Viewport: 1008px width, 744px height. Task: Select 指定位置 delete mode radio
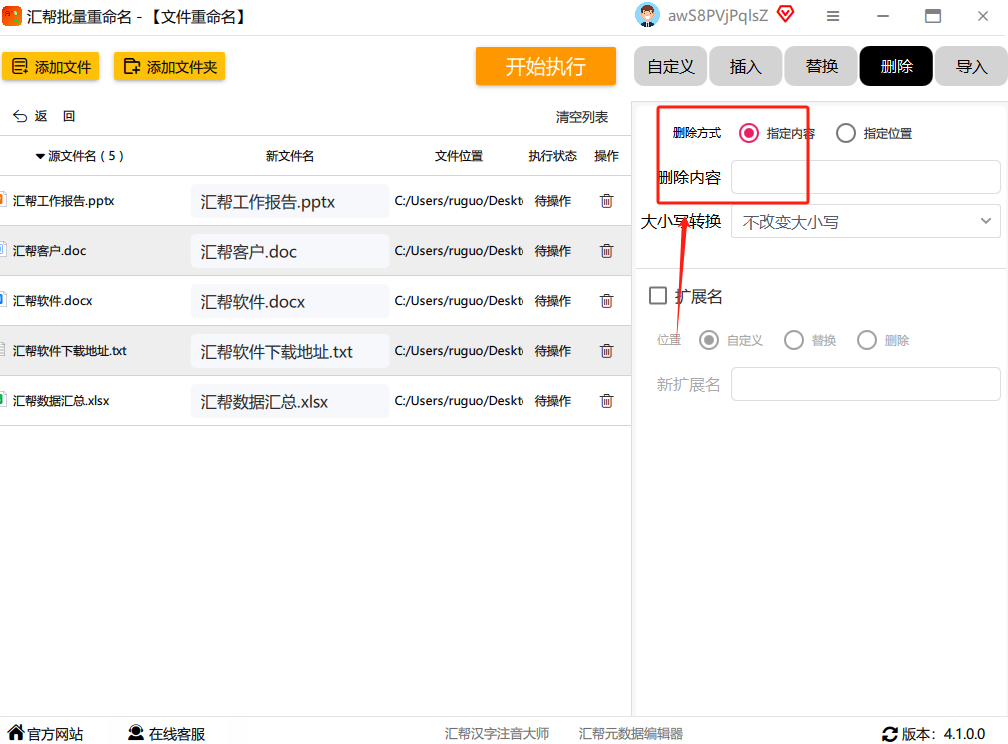[x=845, y=133]
